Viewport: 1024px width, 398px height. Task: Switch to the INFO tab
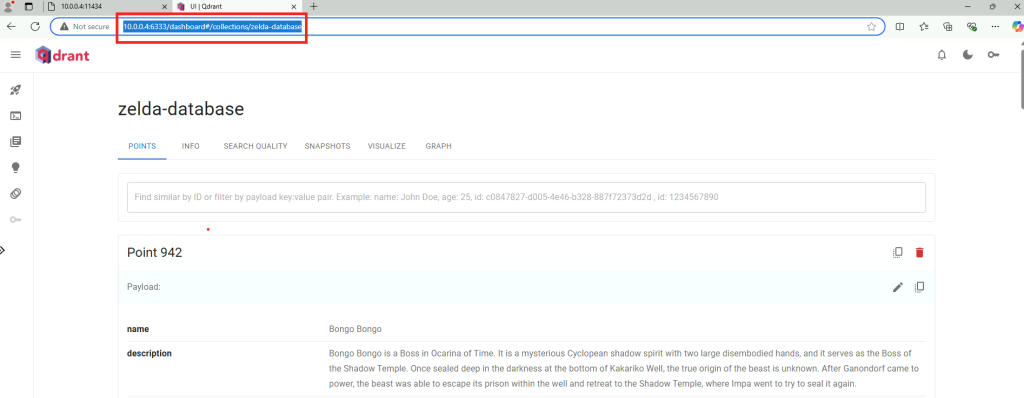point(191,146)
